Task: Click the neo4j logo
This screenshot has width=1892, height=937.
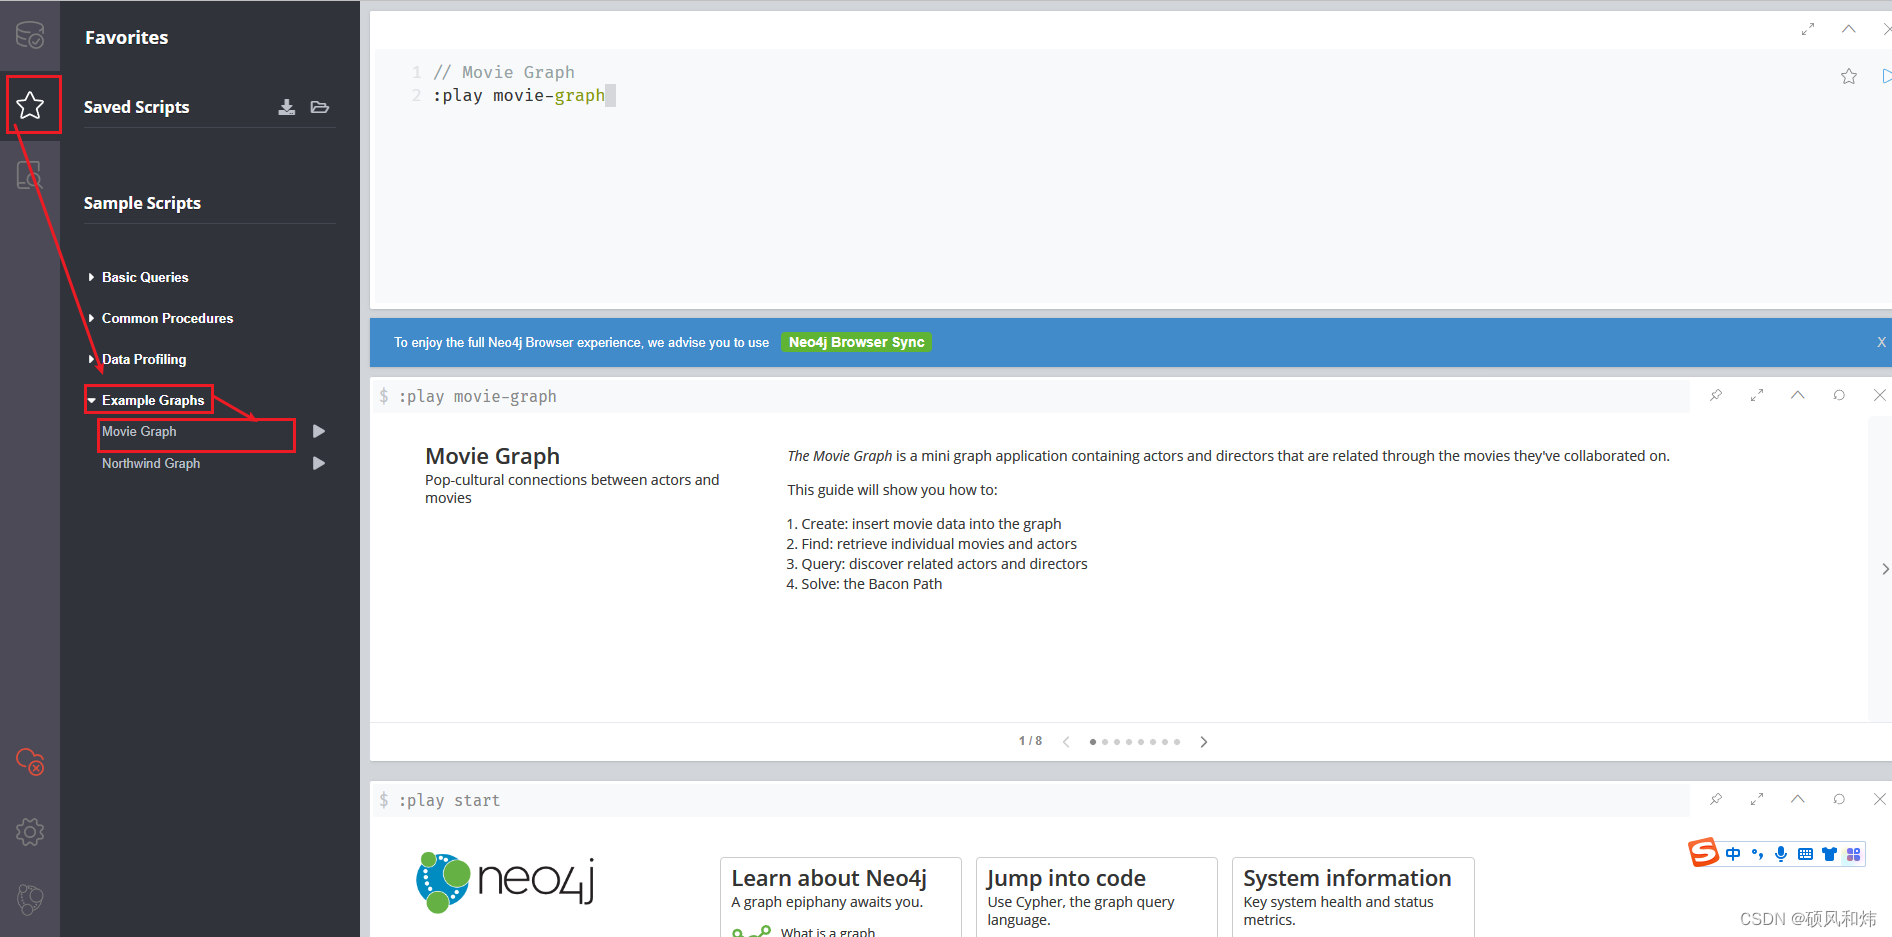Action: click(506, 882)
